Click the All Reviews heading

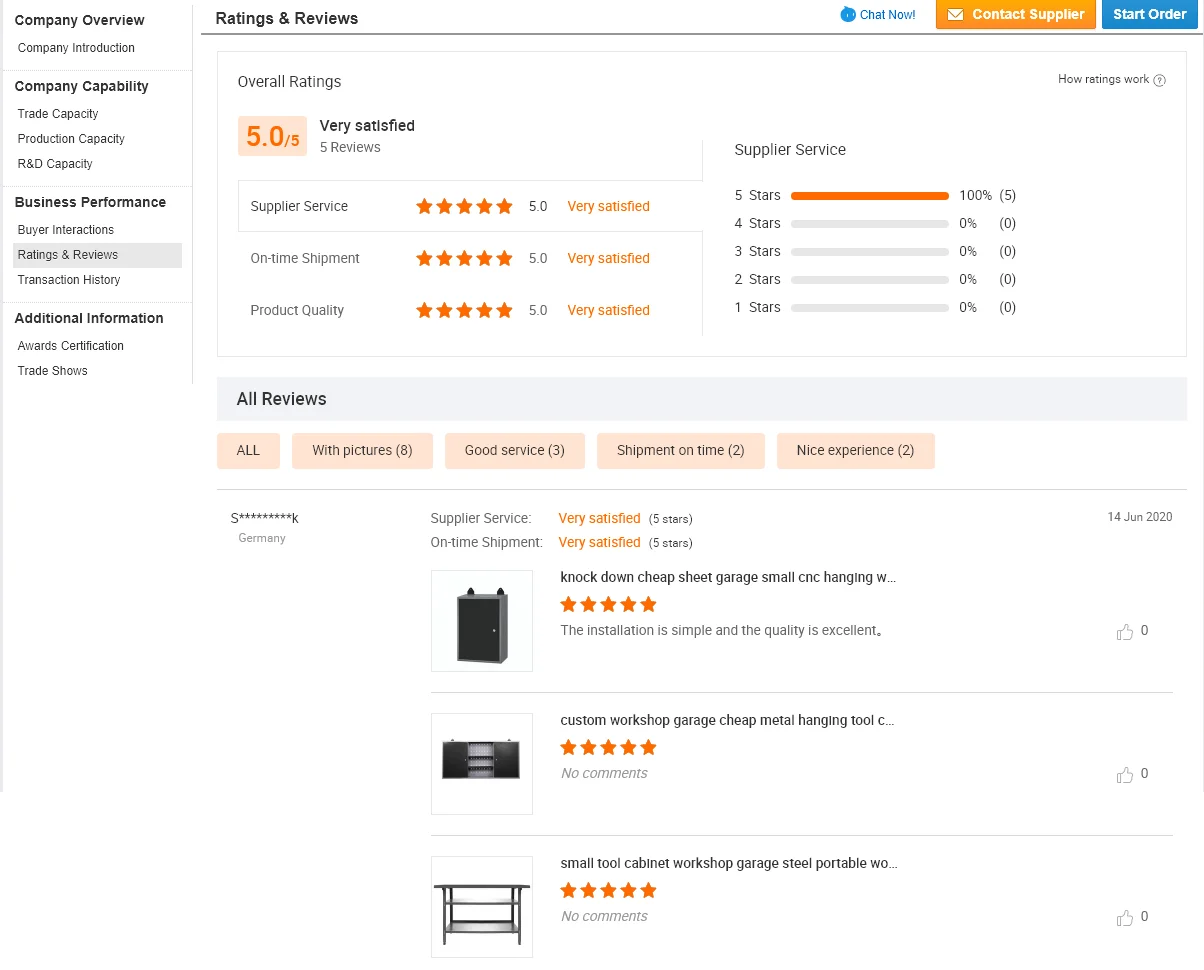[281, 399]
